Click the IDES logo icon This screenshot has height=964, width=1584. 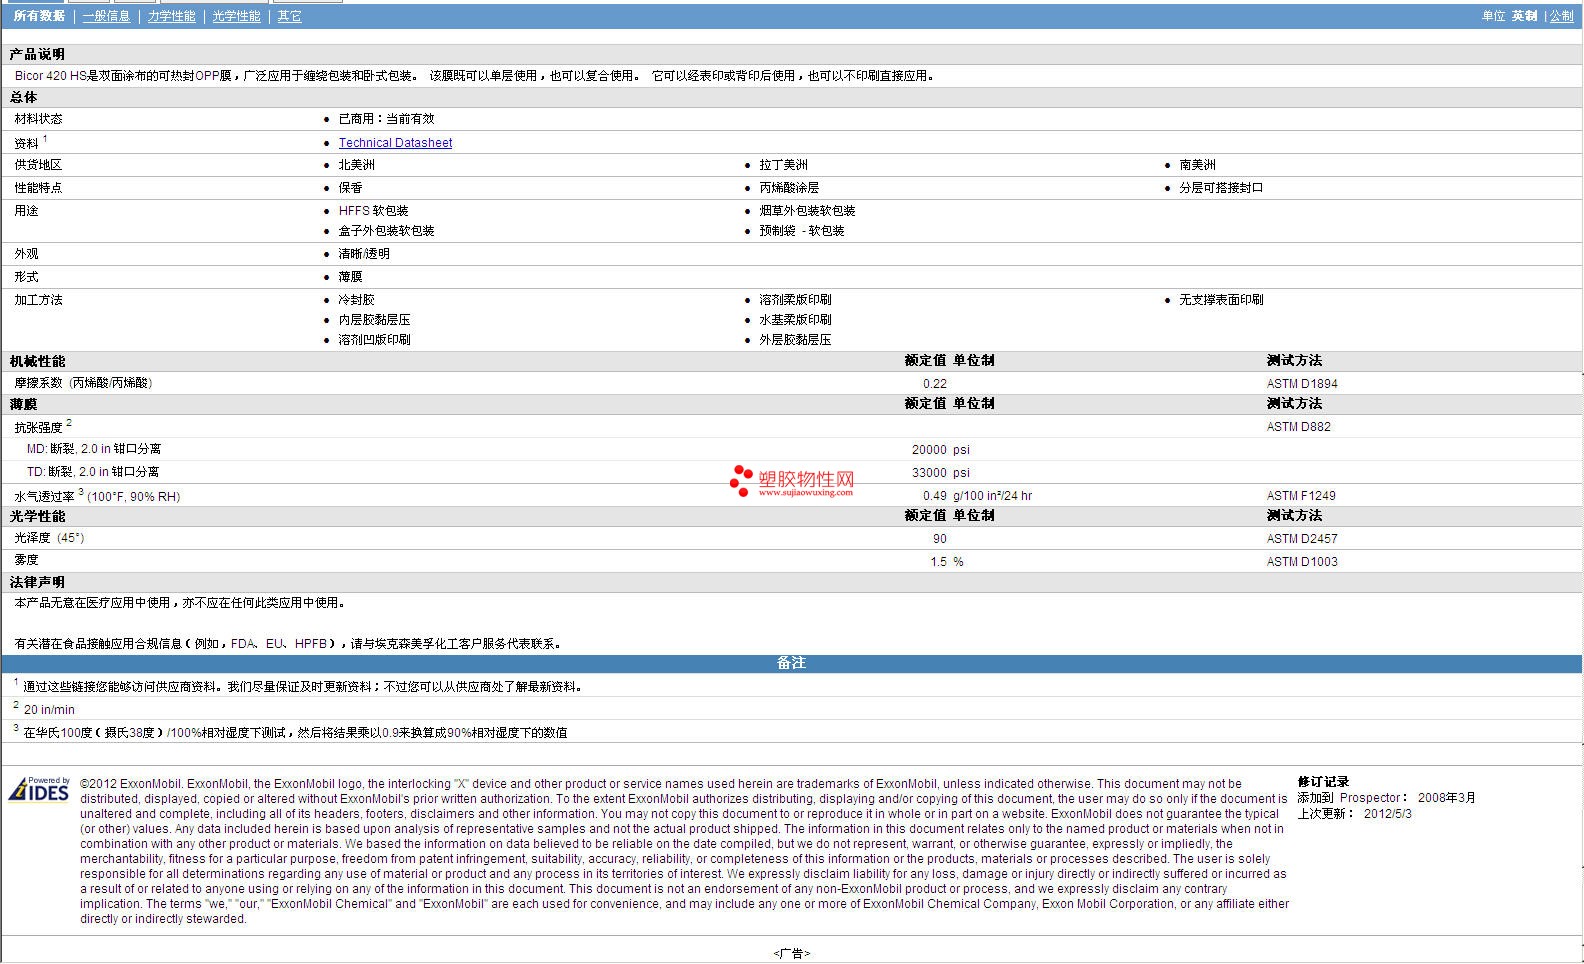40,790
